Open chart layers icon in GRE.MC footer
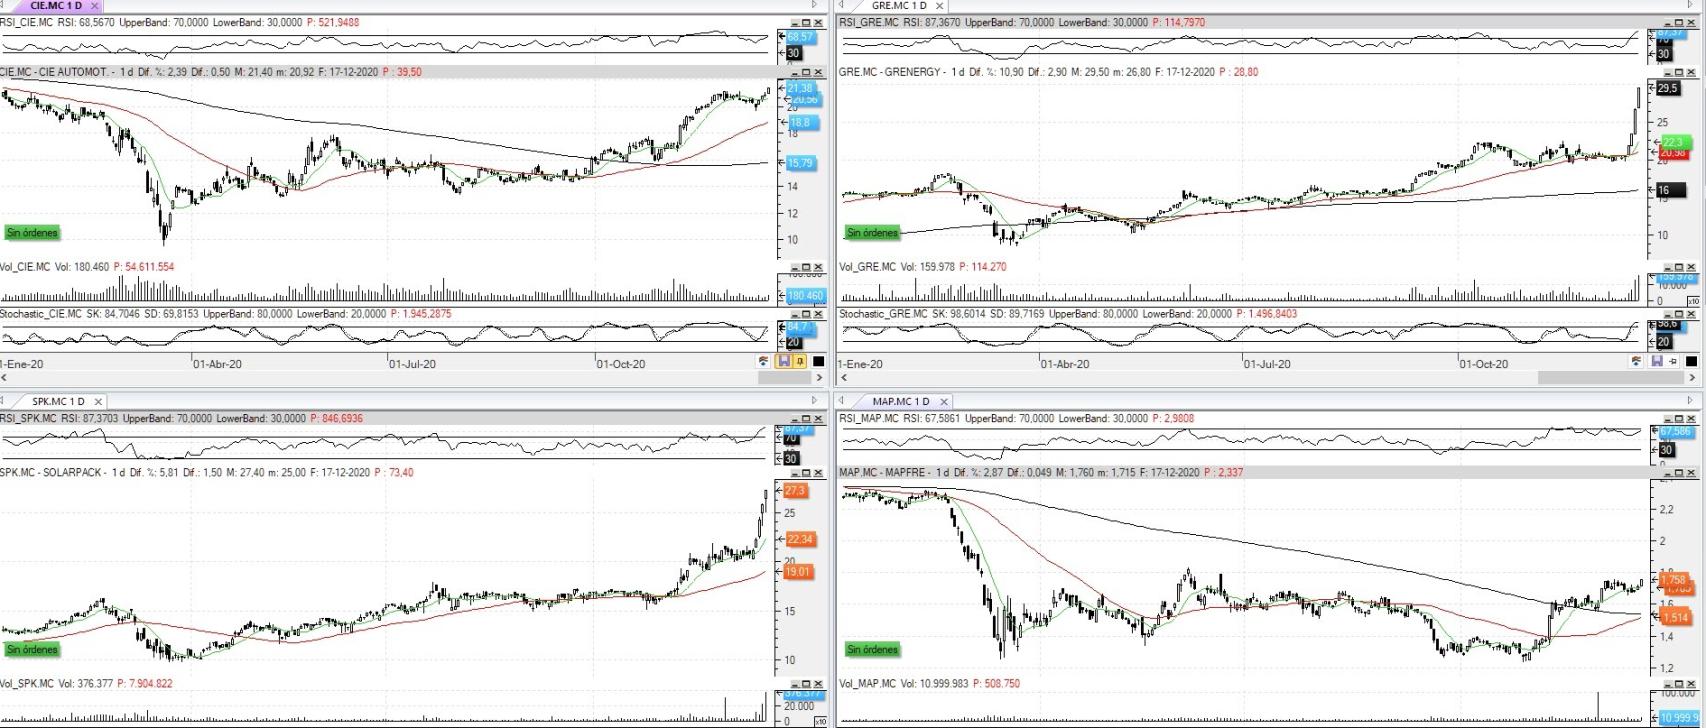 point(1637,361)
